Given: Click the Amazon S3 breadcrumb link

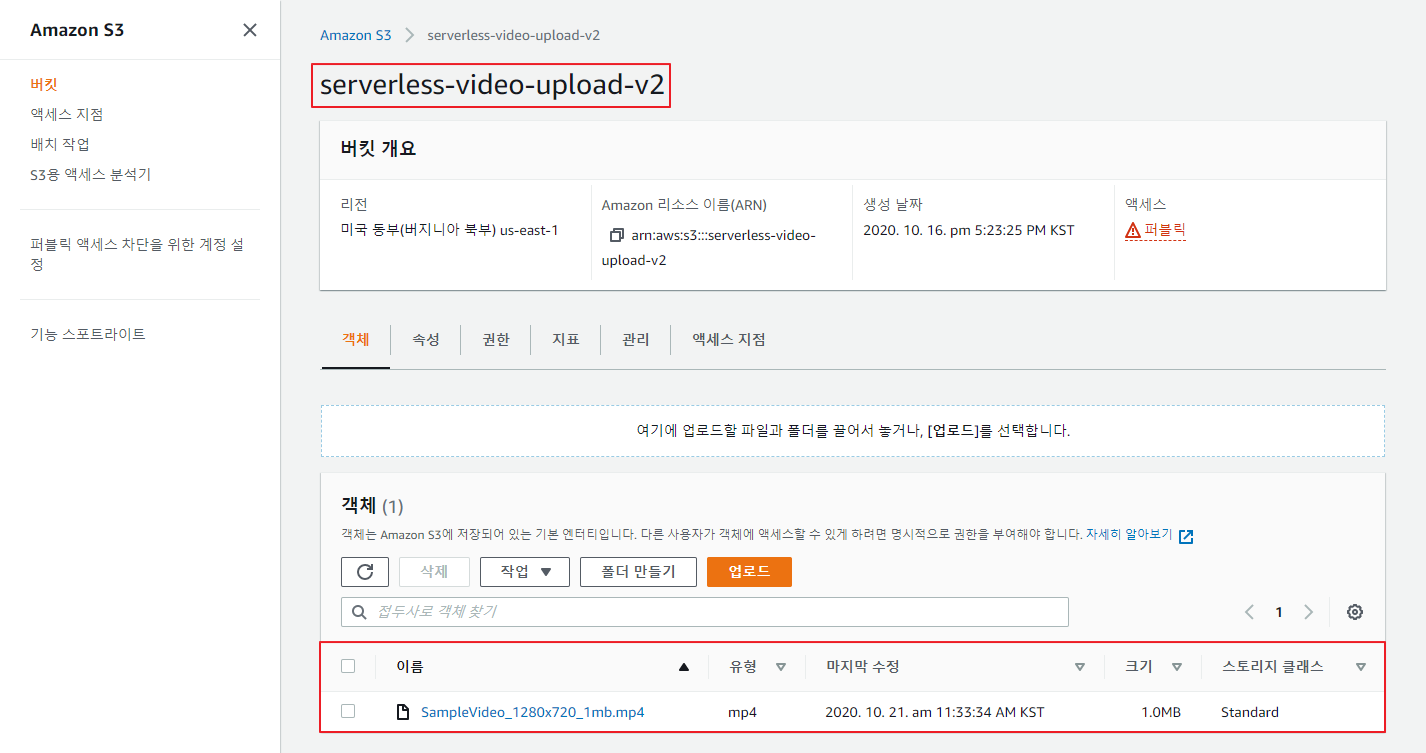Looking at the screenshot, I should (356, 35).
